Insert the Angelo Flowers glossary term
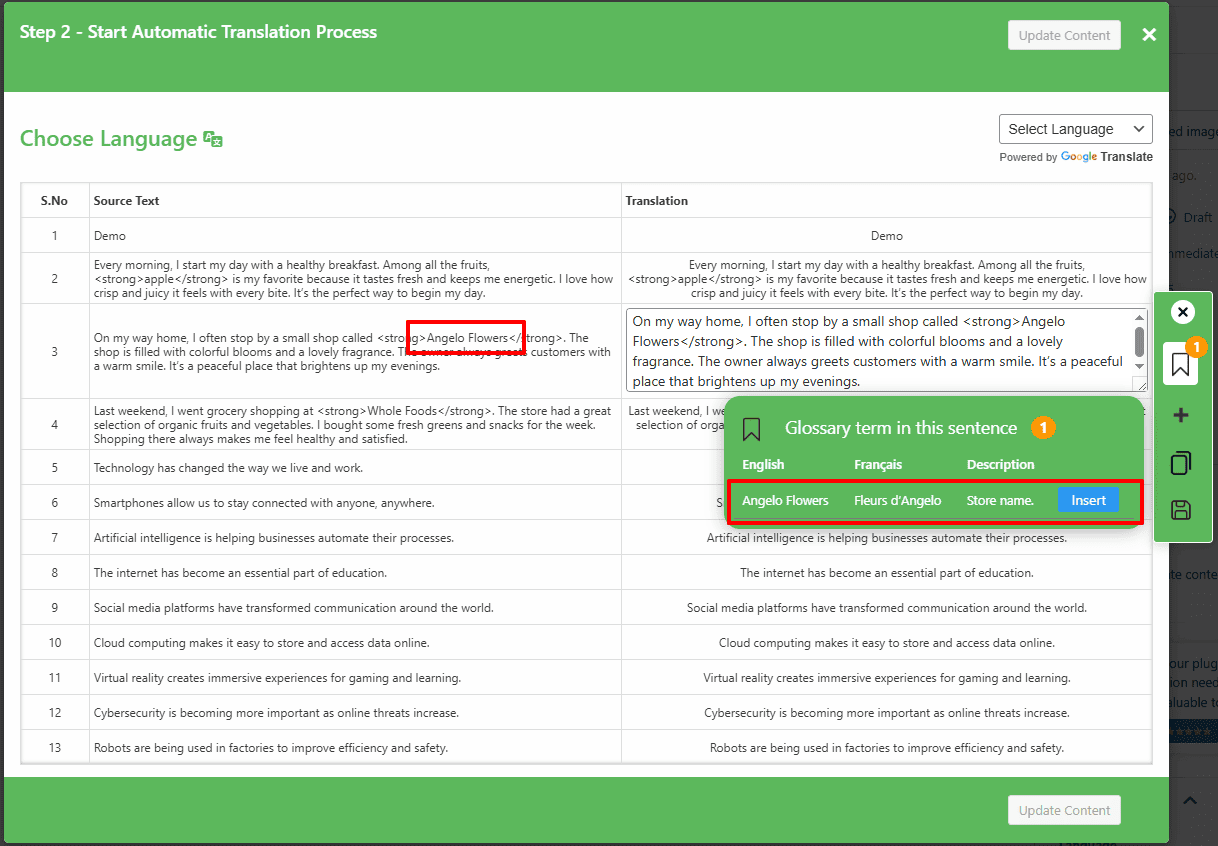 (x=1088, y=500)
